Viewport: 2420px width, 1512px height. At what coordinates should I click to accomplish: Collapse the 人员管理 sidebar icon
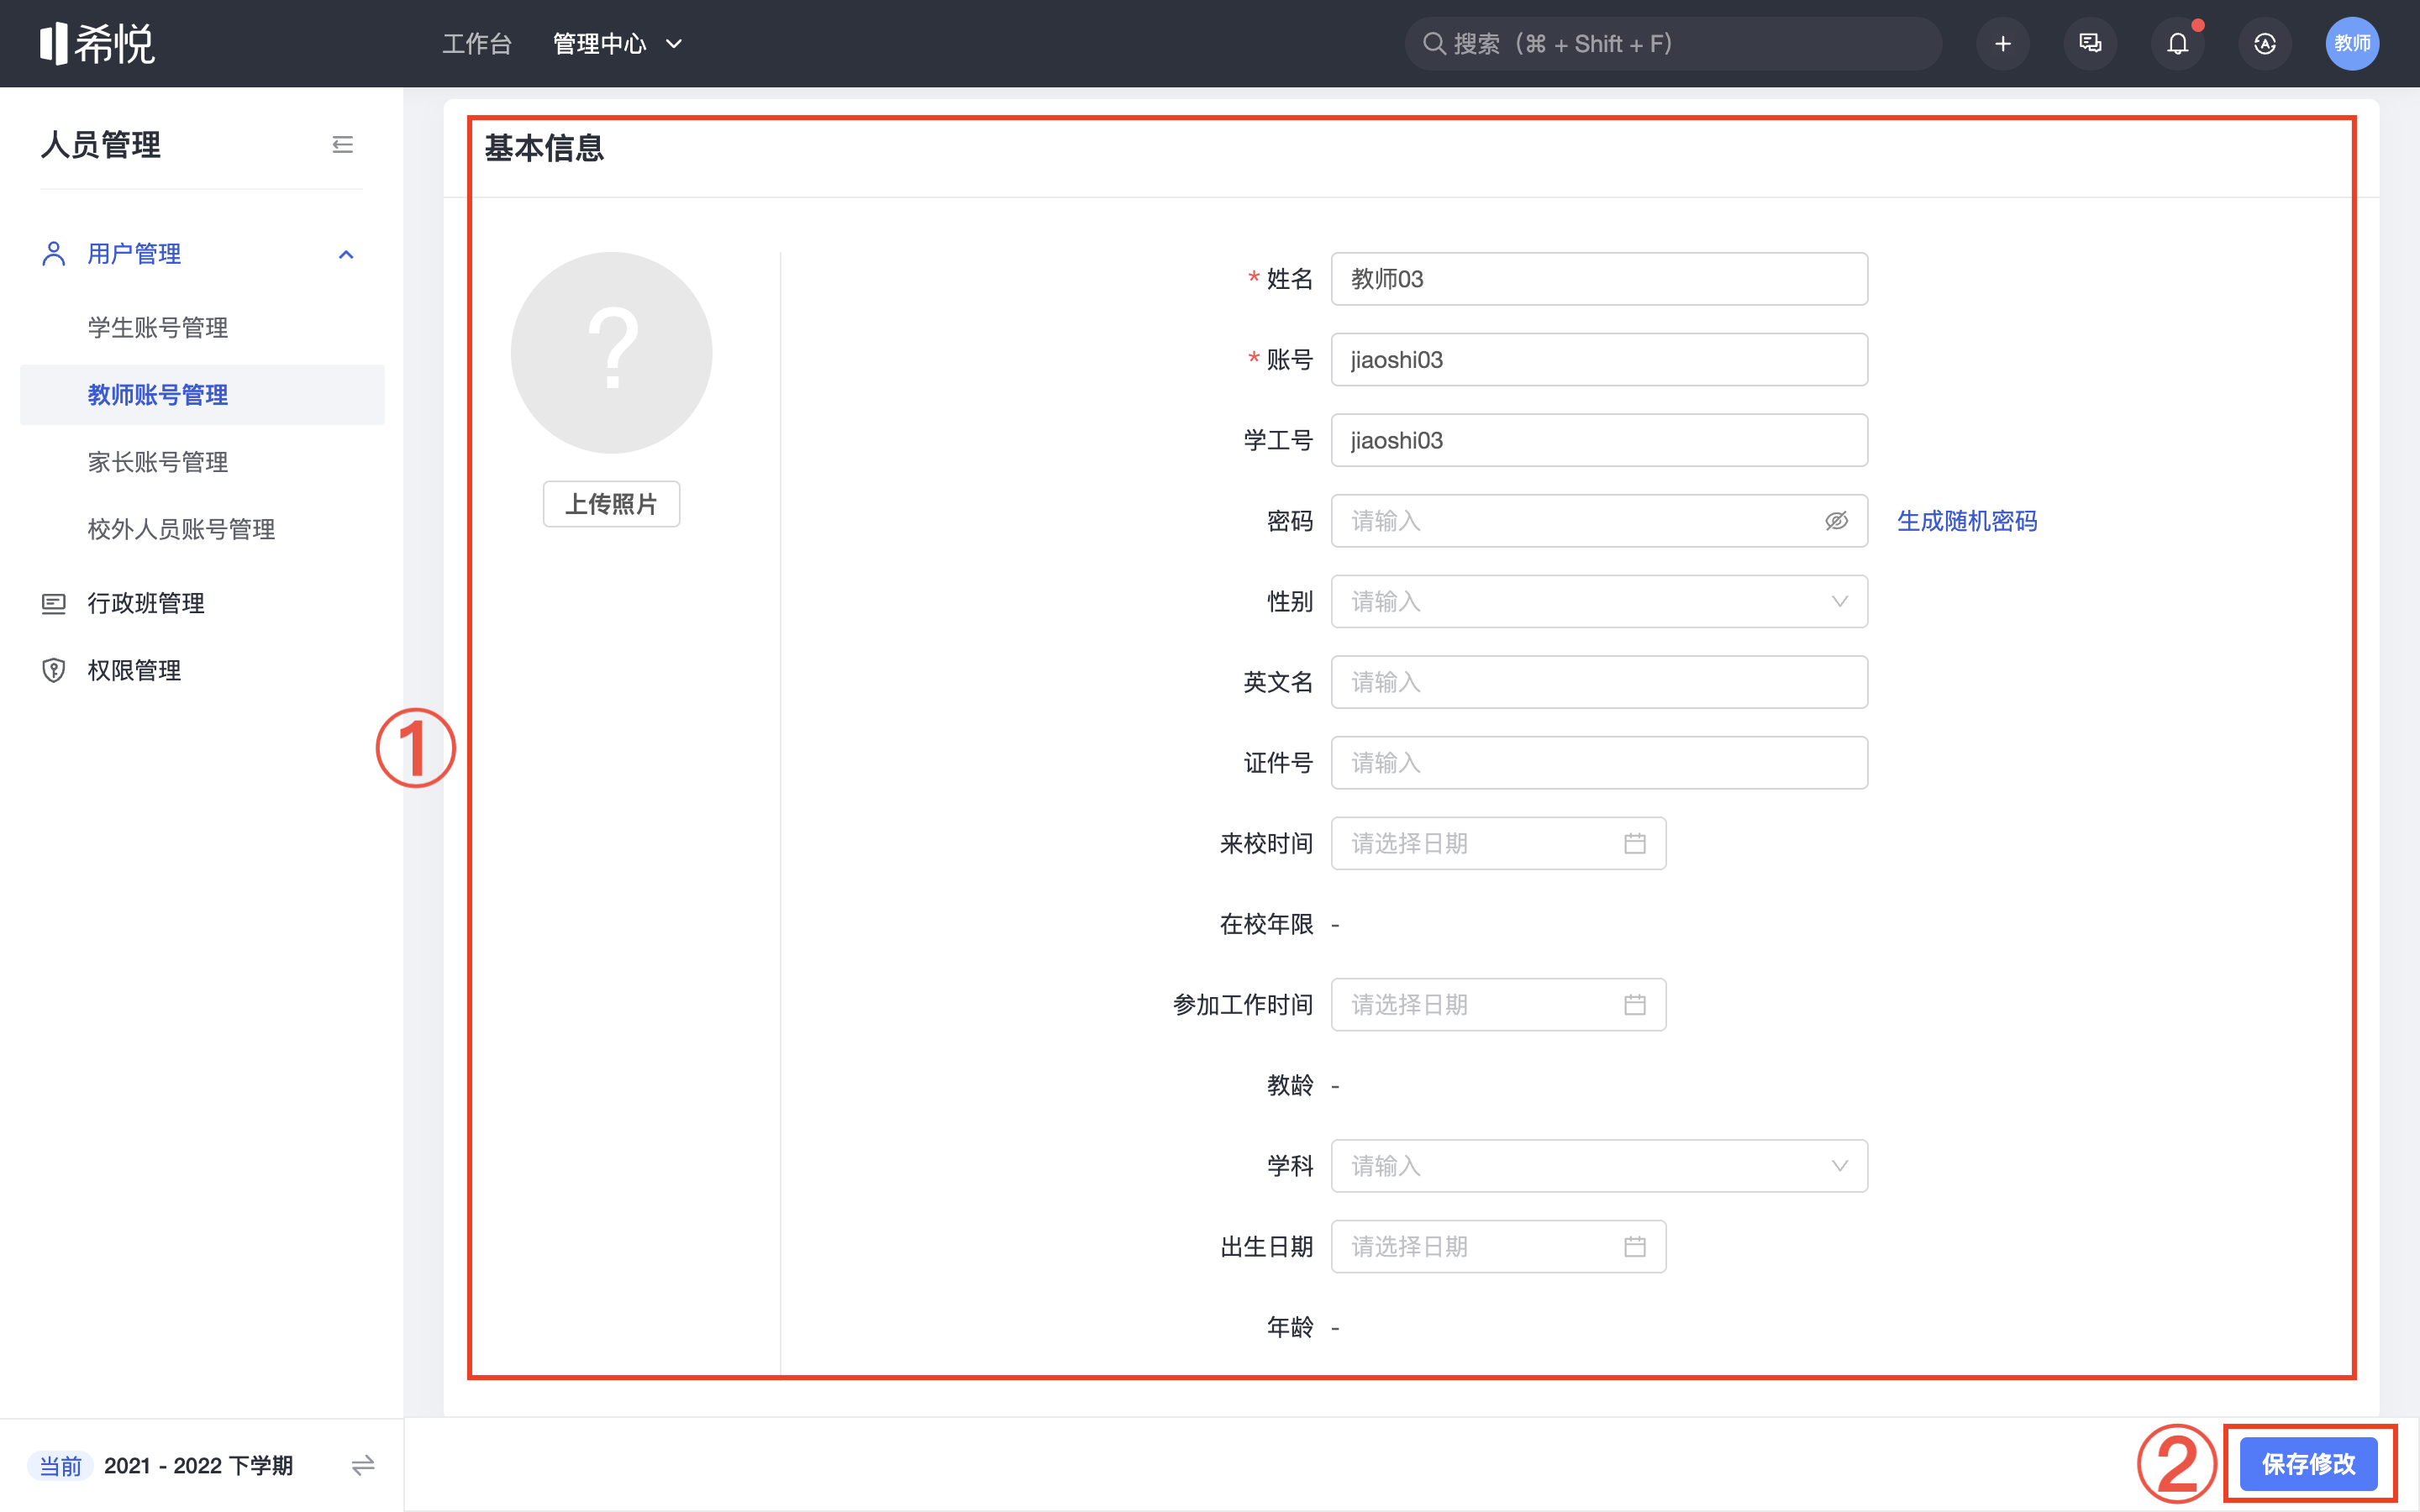pos(342,145)
